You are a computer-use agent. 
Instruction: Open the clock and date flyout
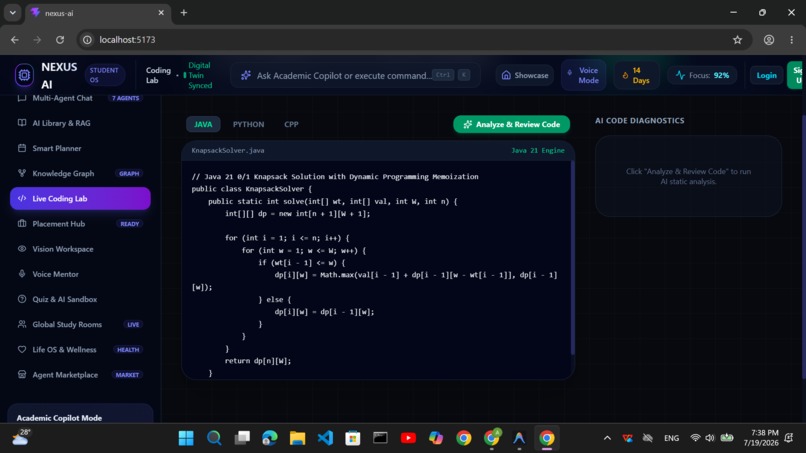(761, 438)
